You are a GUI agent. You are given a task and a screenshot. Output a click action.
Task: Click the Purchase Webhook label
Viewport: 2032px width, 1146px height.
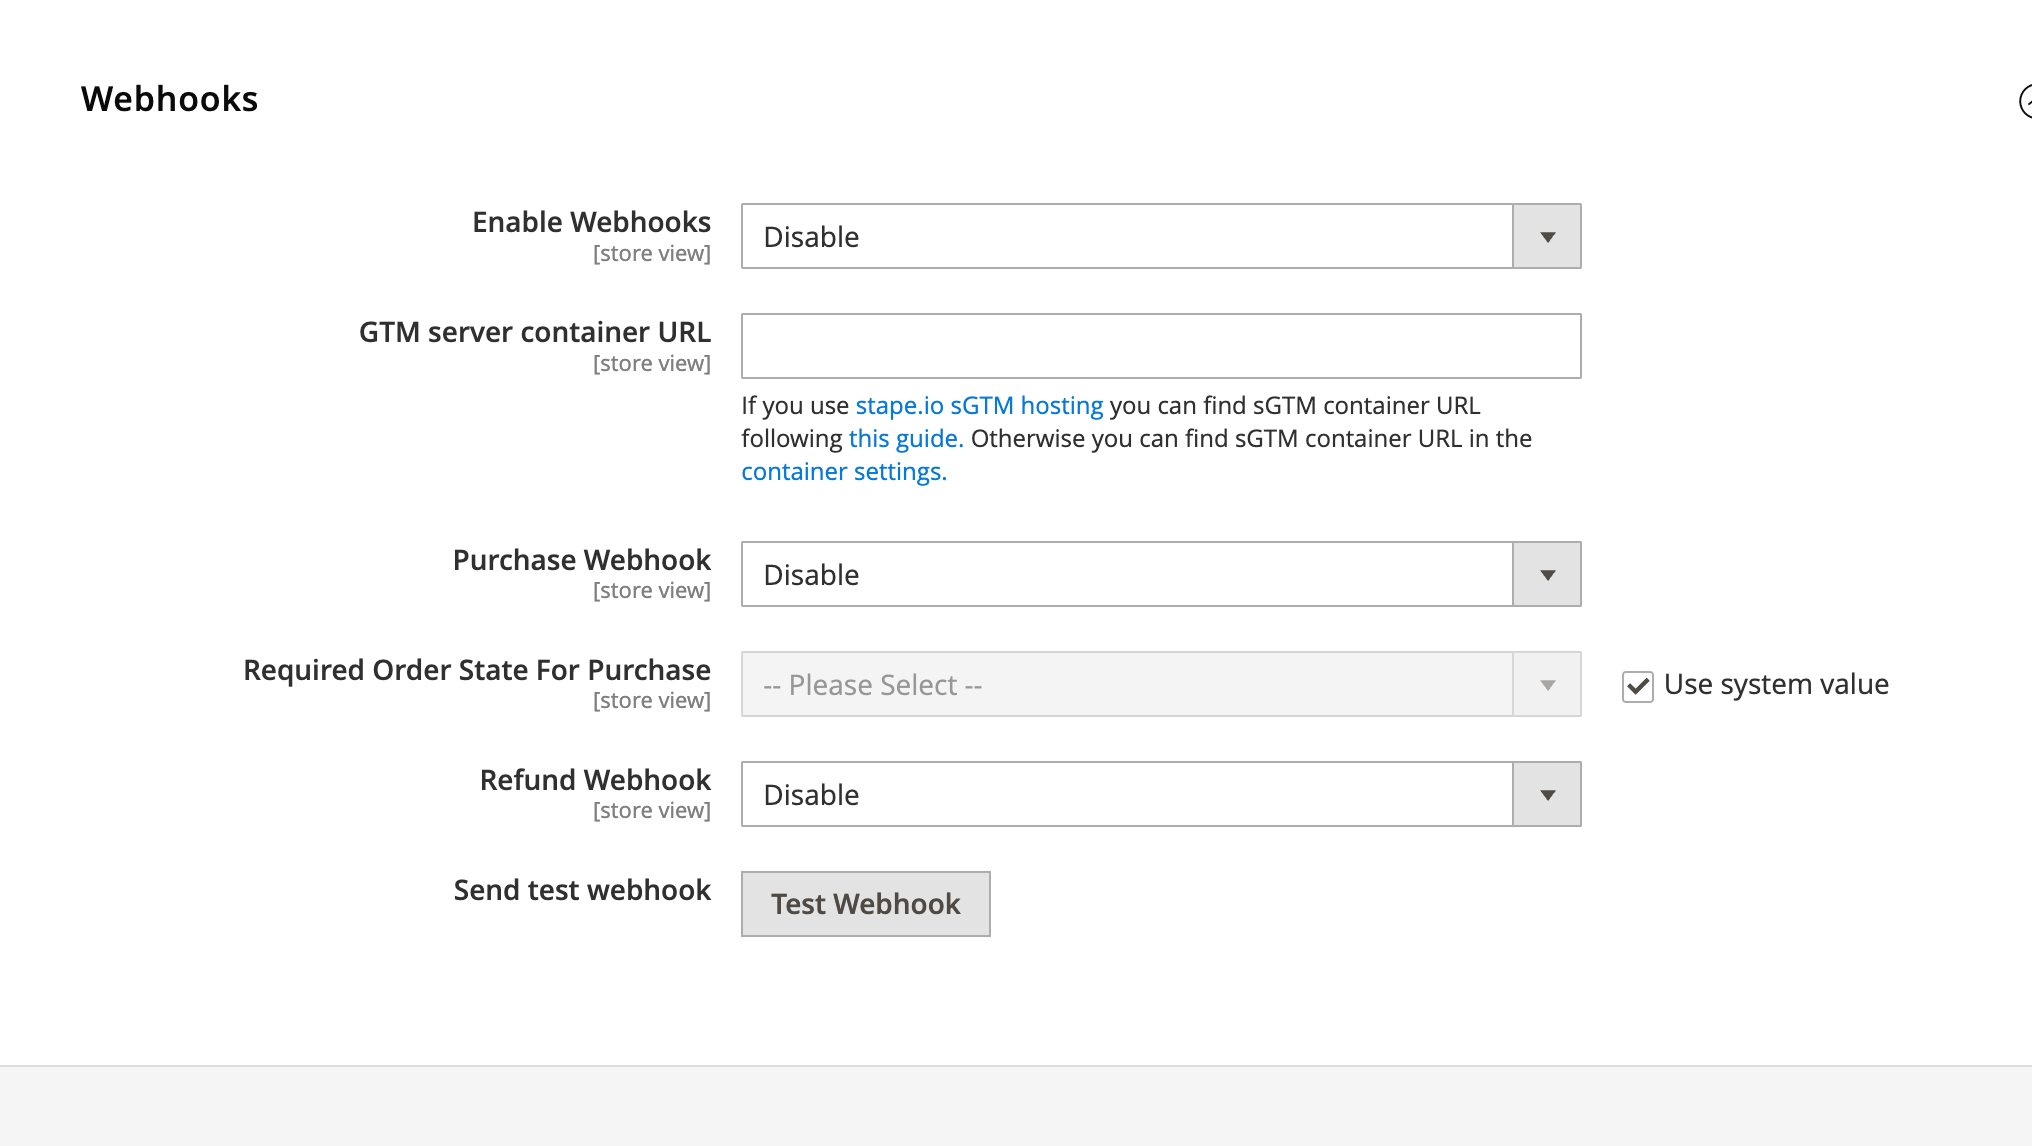click(581, 560)
